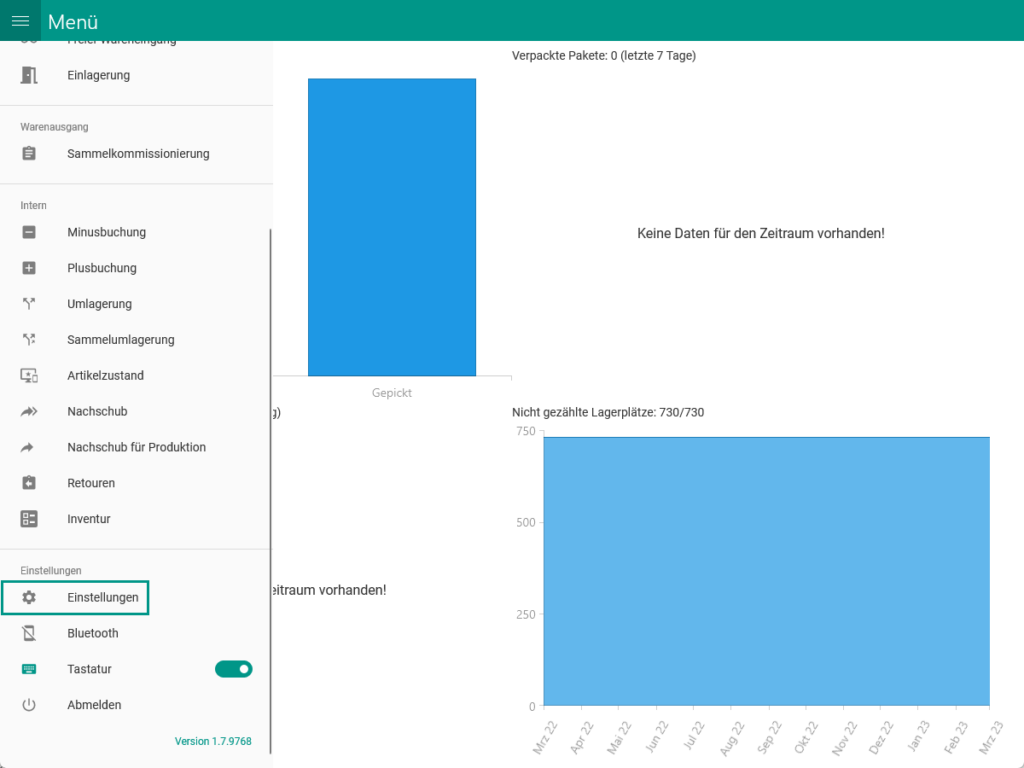Click the Version 1.7.9768 link
Image resolution: width=1024 pixels, height=768 pixels.
(212, 741)
